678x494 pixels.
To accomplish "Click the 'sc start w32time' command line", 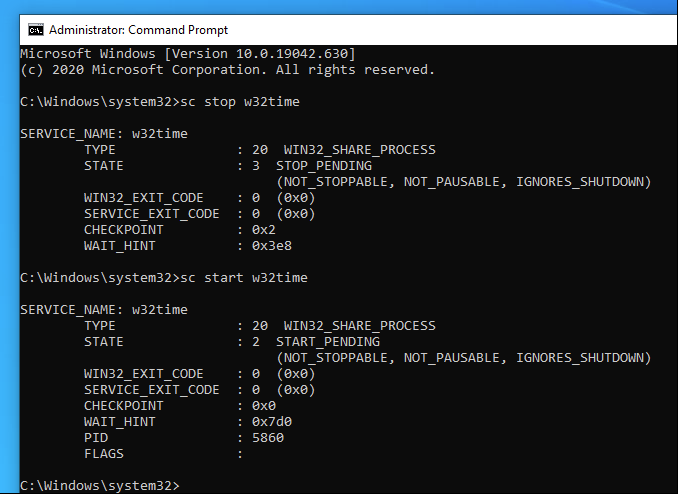I will point(163,278).
